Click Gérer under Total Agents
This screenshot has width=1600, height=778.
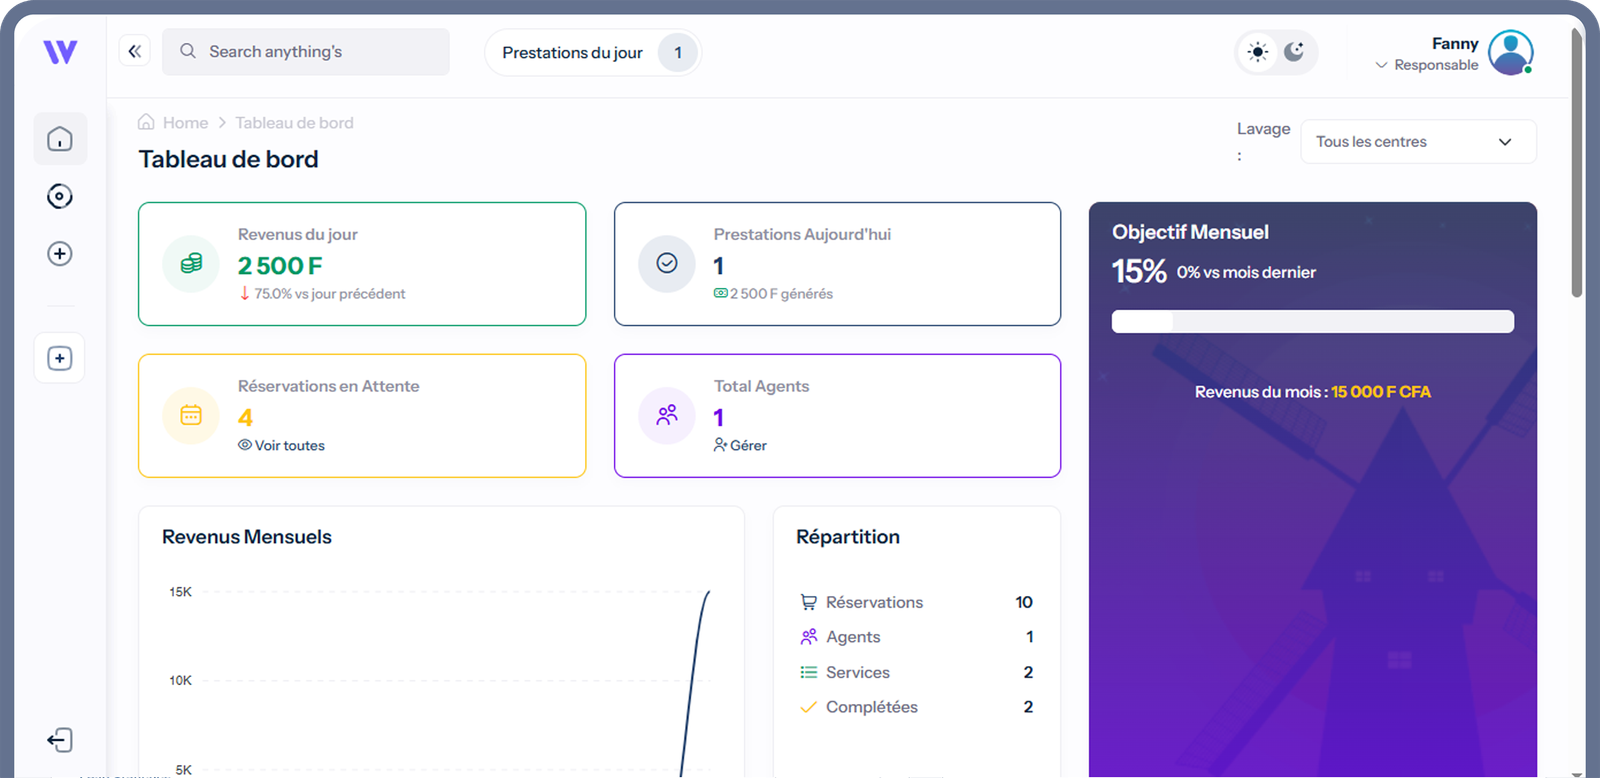[747, 446]
